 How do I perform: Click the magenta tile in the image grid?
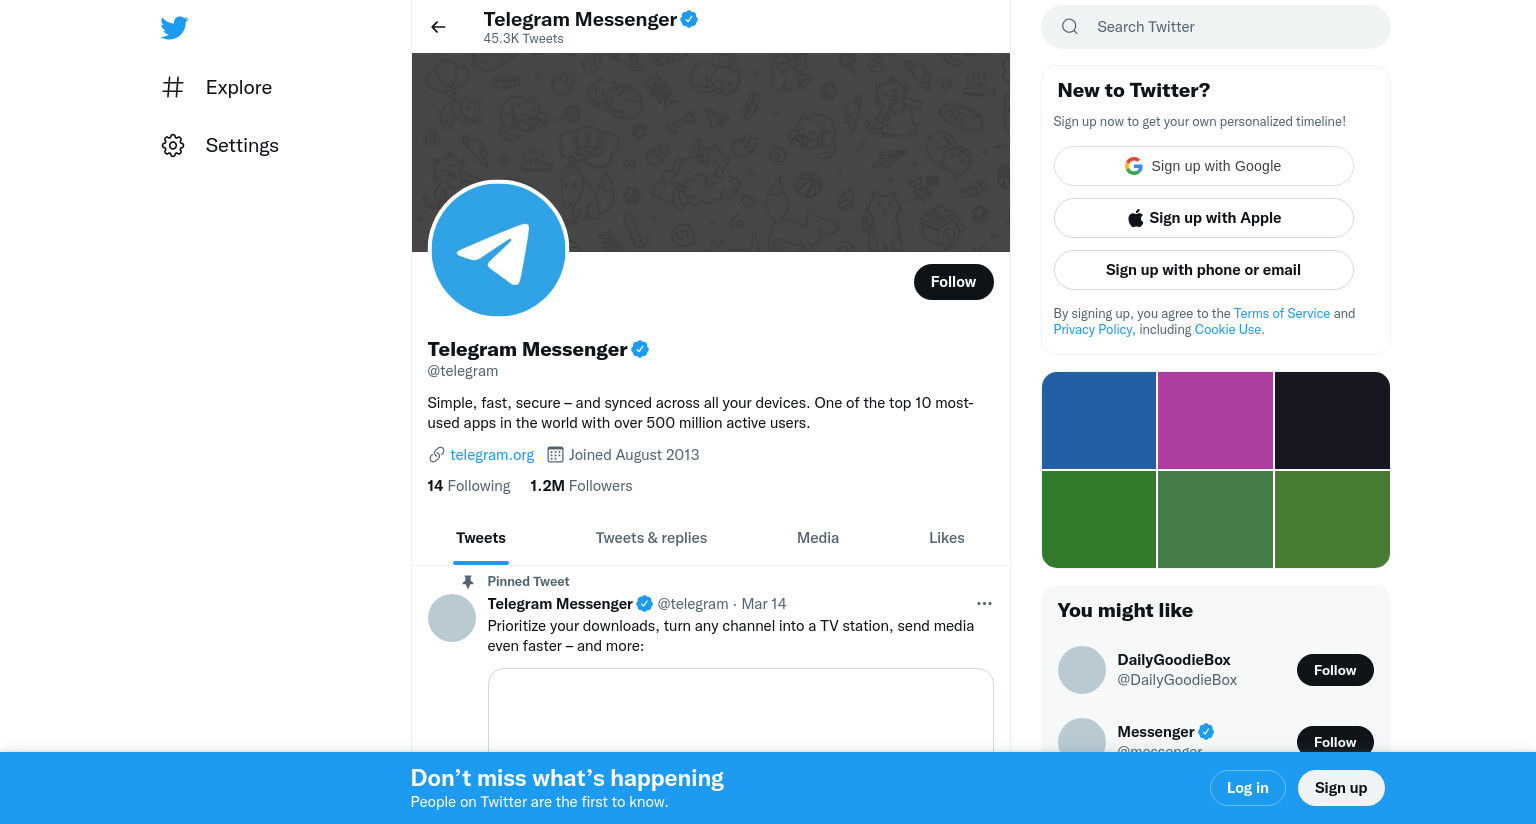[x=1215, y=420]
